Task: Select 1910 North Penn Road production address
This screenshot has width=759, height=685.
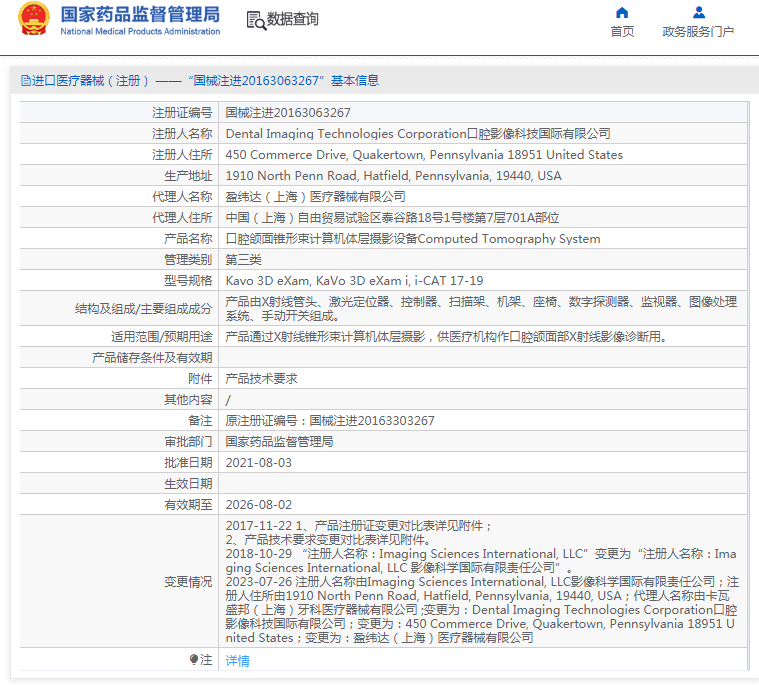Action: click(394, 176)
